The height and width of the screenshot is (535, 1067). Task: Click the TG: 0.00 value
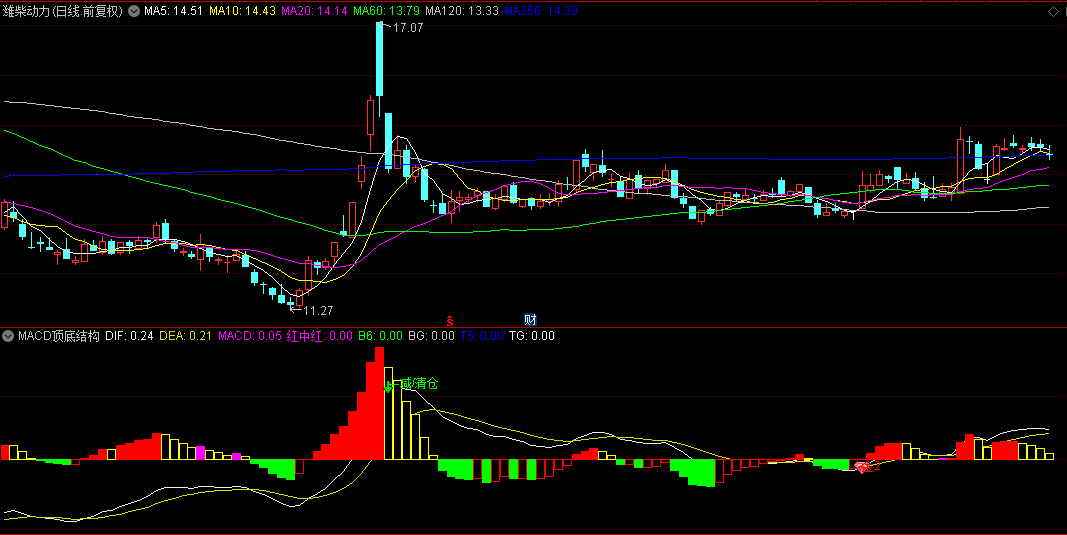click(x=532, y=336)
